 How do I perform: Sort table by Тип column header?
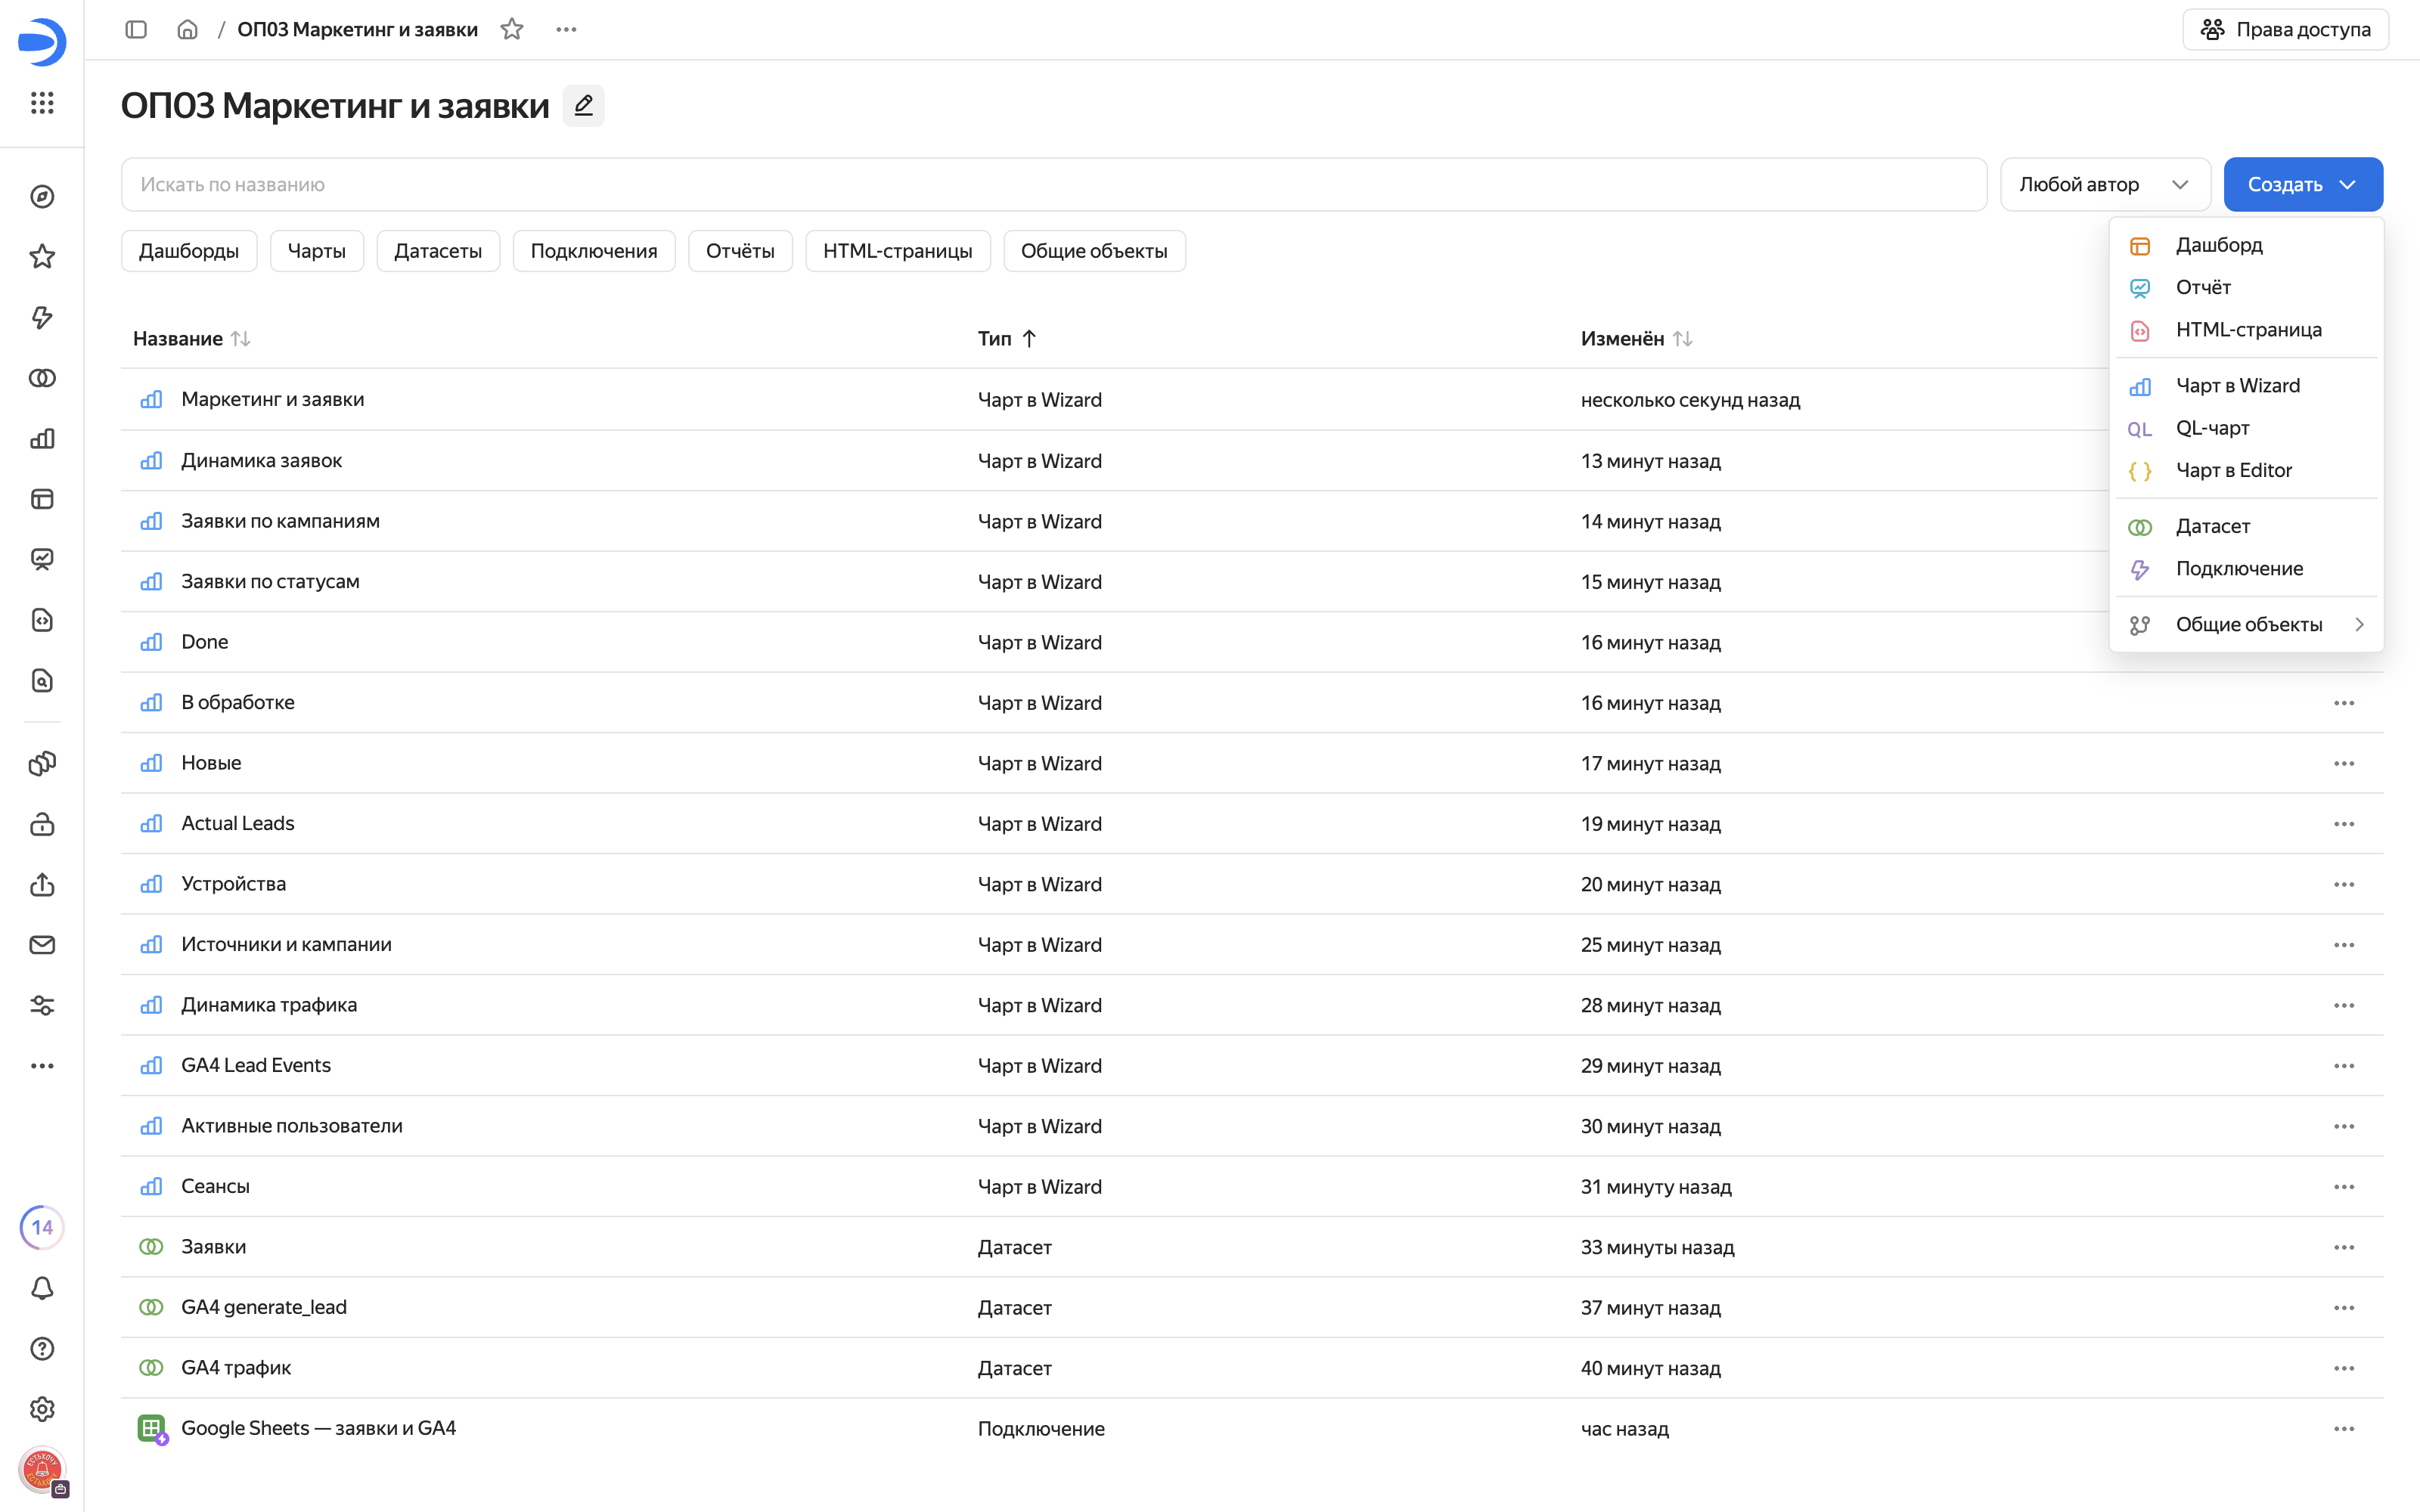point(1006,339)
